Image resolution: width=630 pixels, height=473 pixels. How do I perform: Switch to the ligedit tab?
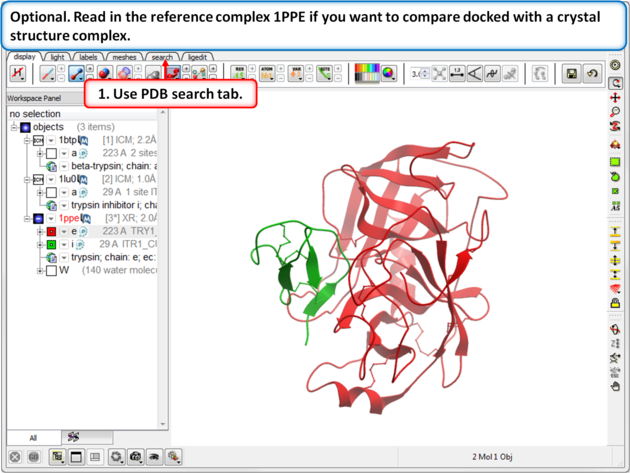195,57
